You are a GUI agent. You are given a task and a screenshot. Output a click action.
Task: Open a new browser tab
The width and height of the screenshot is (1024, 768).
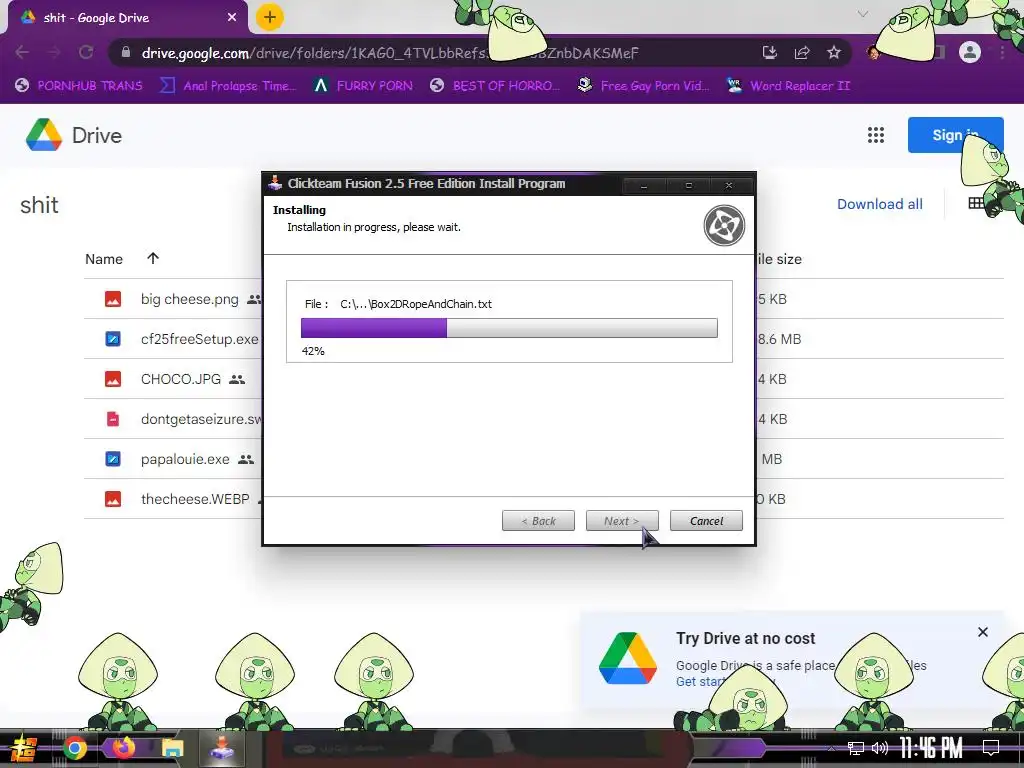tap(270, 17)
